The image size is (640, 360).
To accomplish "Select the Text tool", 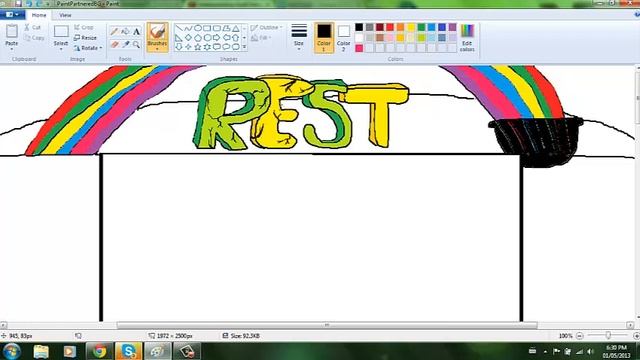I will point(136,31).
